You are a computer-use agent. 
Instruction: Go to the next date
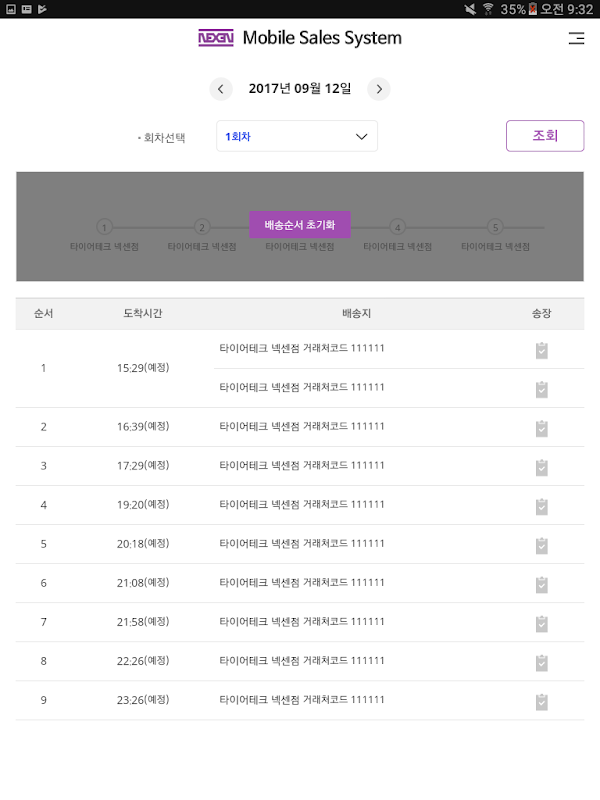pyautogui.click(x=378, y=89)
